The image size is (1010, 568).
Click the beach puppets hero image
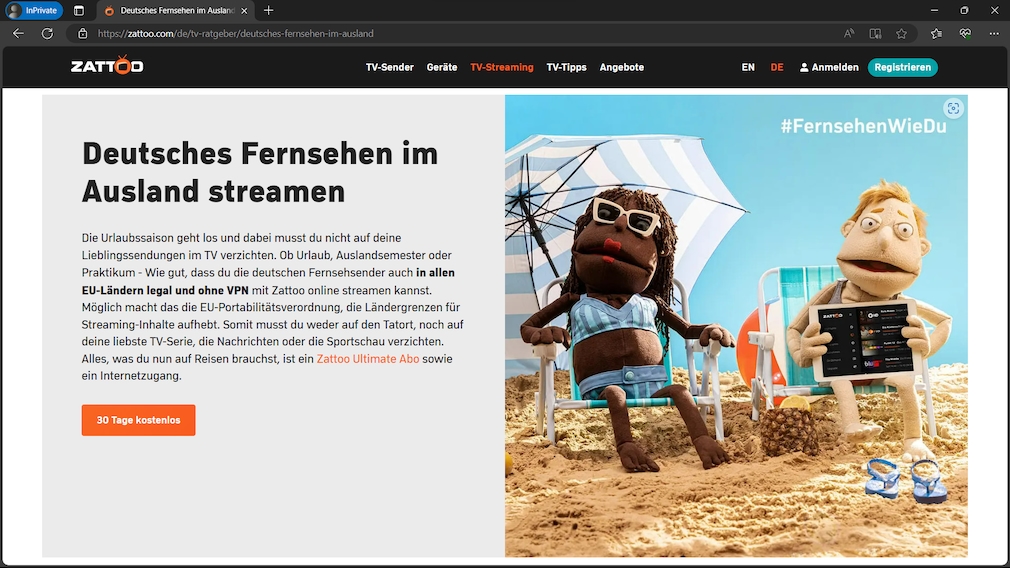(x=736, y=326)
